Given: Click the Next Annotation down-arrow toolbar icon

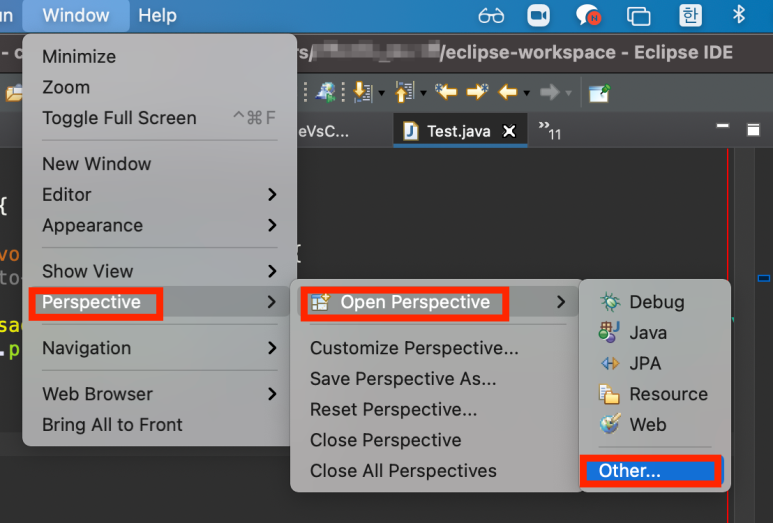Looking at the screenshot, I should pos(363,92).
